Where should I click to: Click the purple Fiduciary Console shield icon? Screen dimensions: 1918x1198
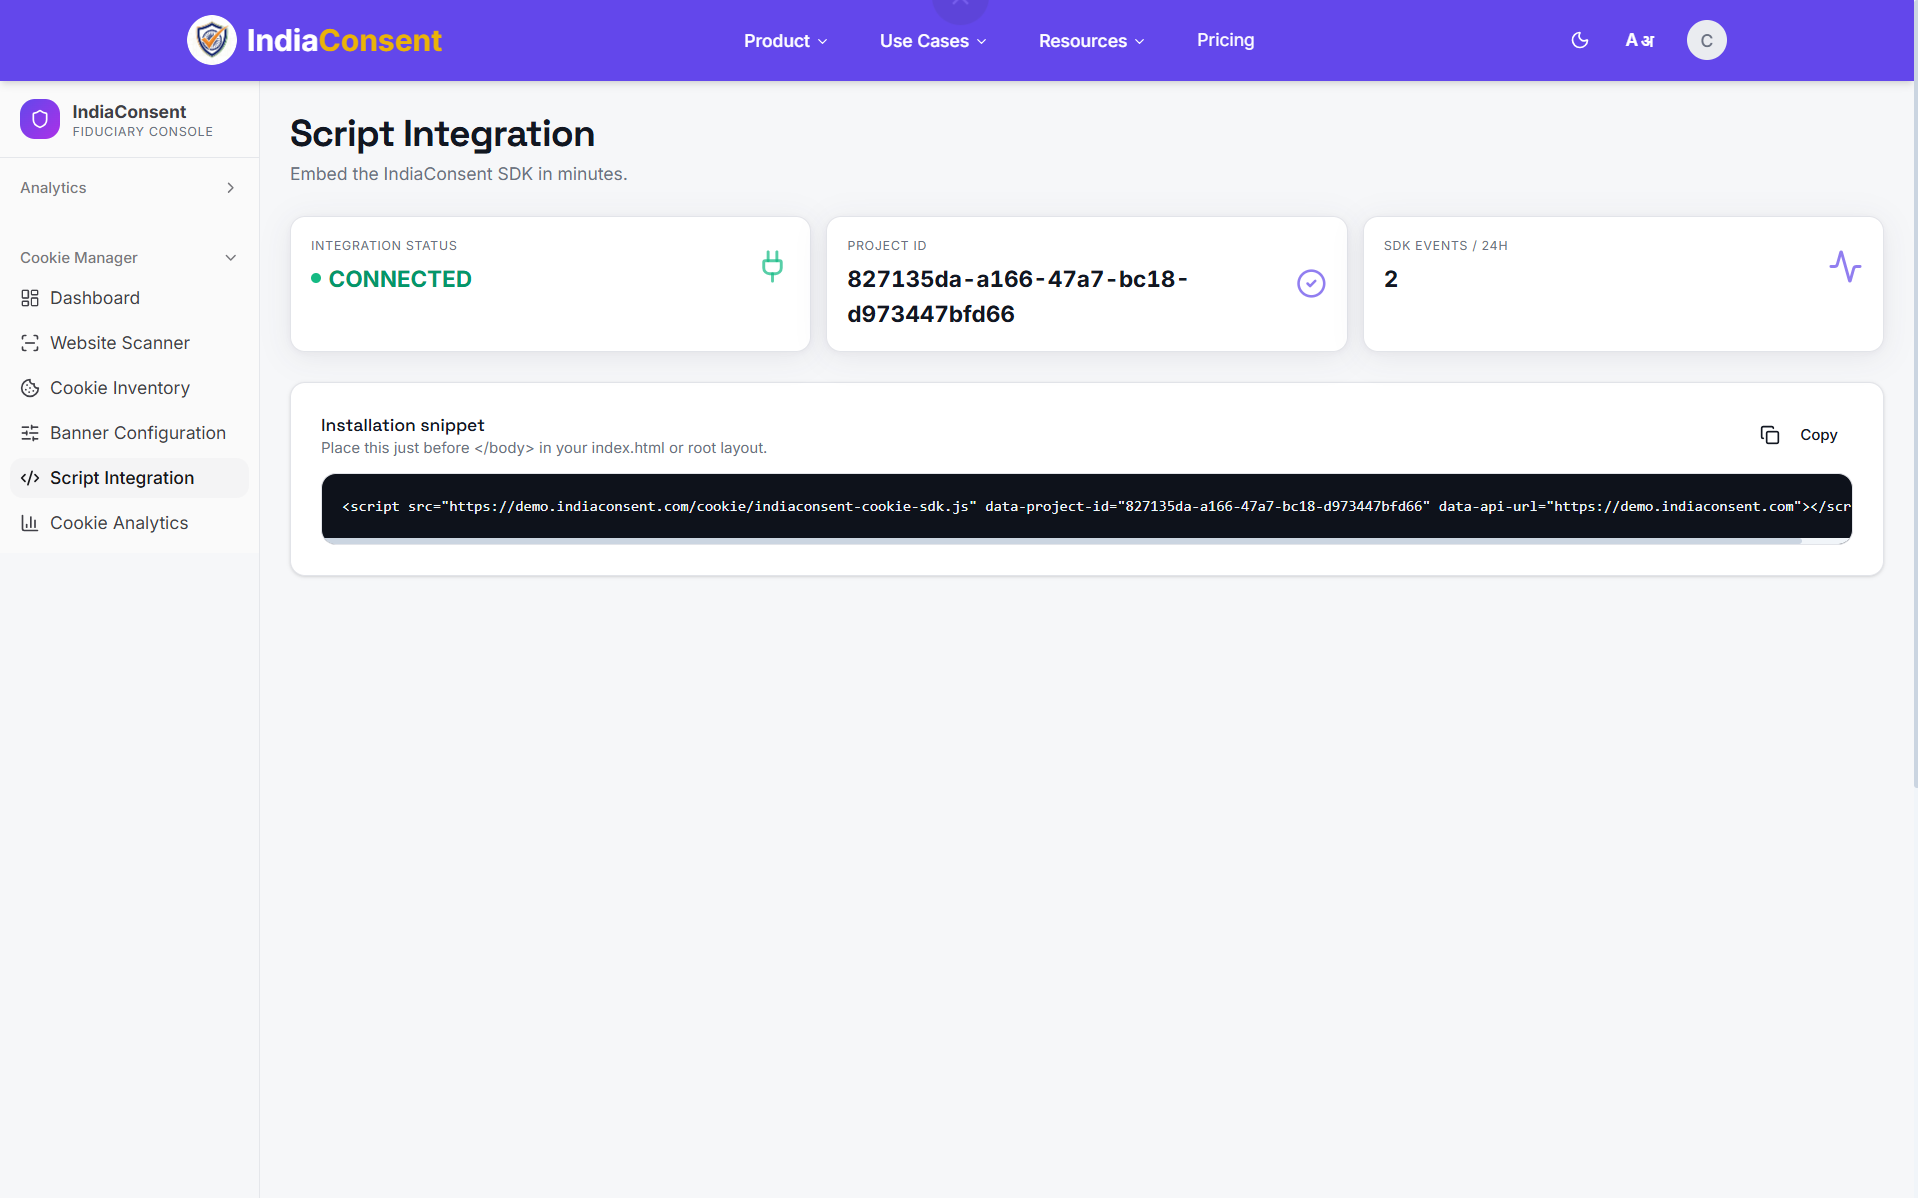(x=40, y=119)
